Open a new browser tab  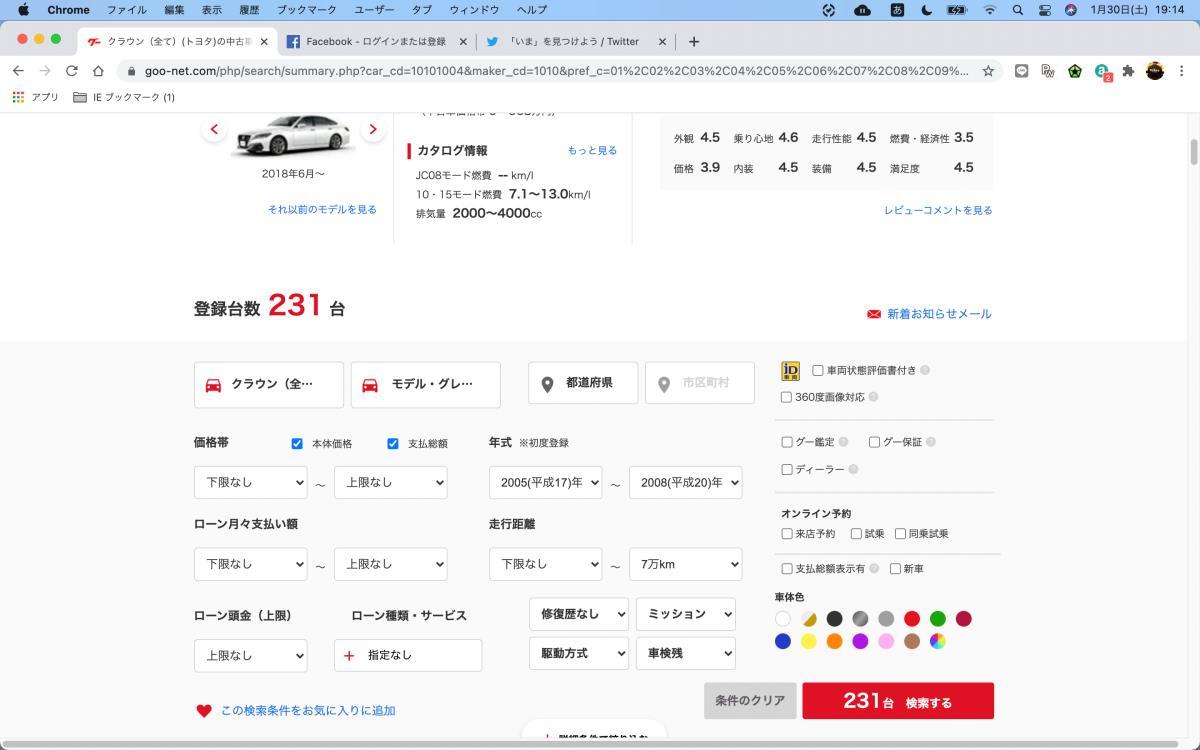(x=694, y=42)
